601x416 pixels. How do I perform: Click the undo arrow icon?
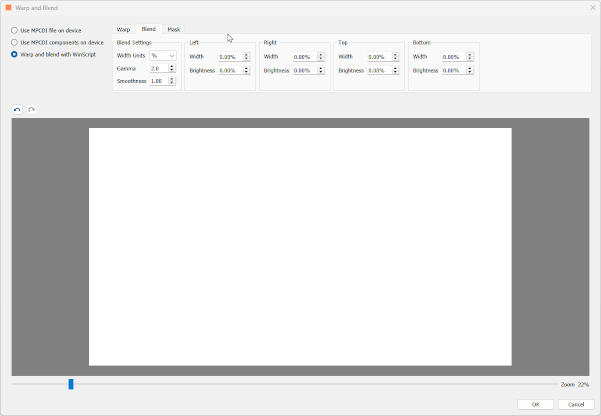click(x=17, y=110)
